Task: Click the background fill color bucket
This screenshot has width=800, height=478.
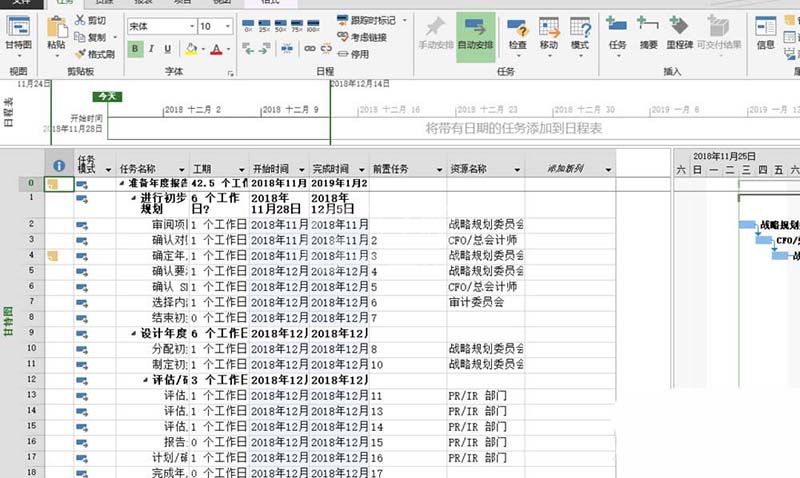Action: click(x=191, y=49)
